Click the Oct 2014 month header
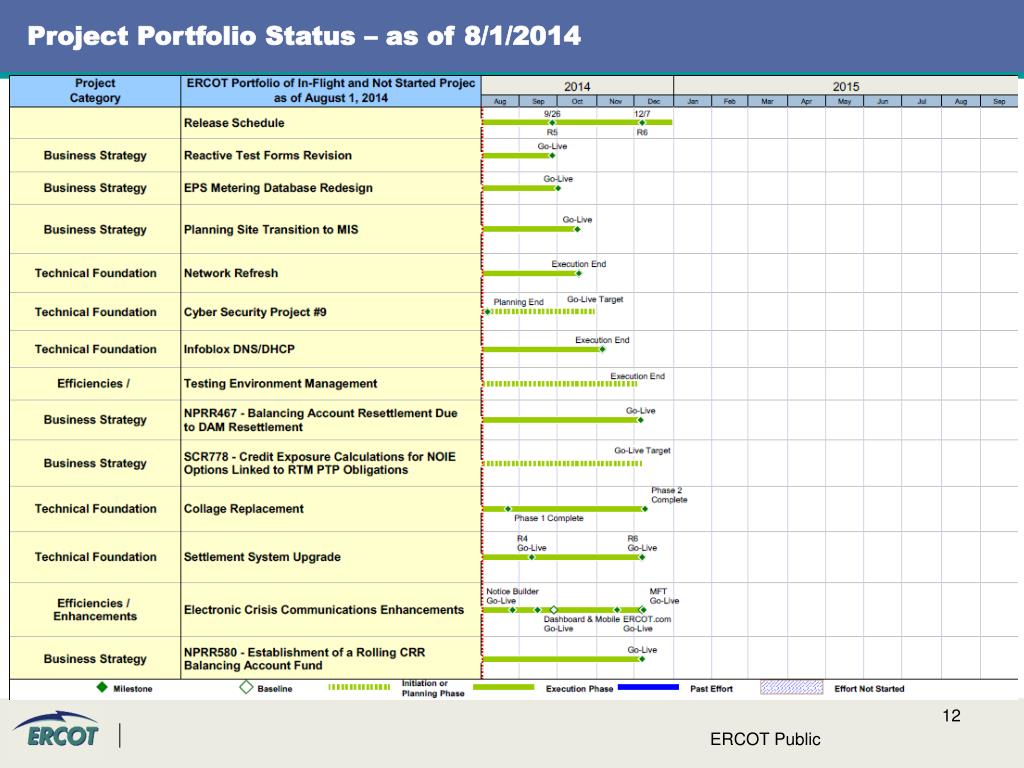 pyautogui.click(x=577, y=101)
